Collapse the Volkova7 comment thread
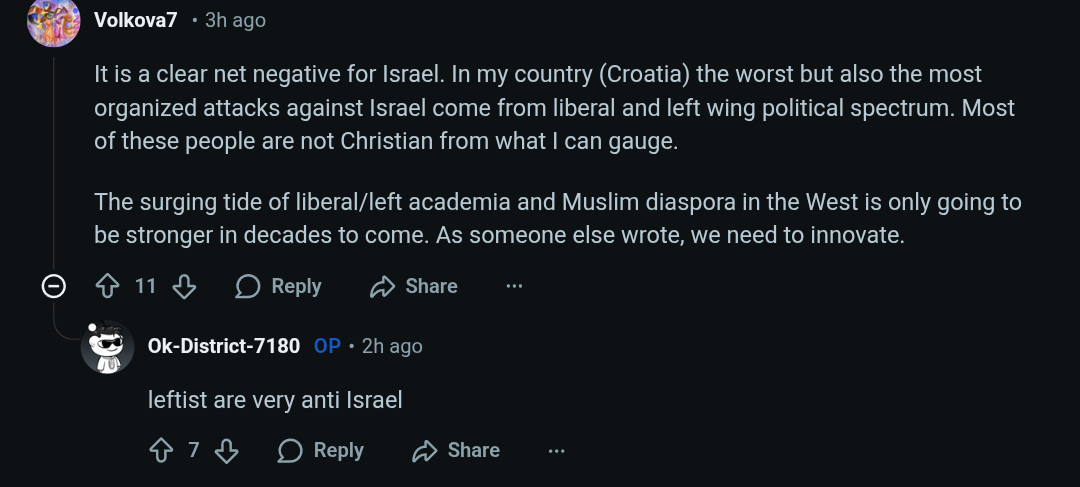The image size is (1080, 487). (53, 287)
